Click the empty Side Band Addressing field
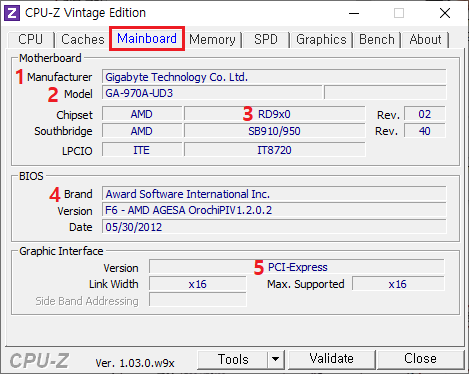The image size is (469, 374). (198, 299)
